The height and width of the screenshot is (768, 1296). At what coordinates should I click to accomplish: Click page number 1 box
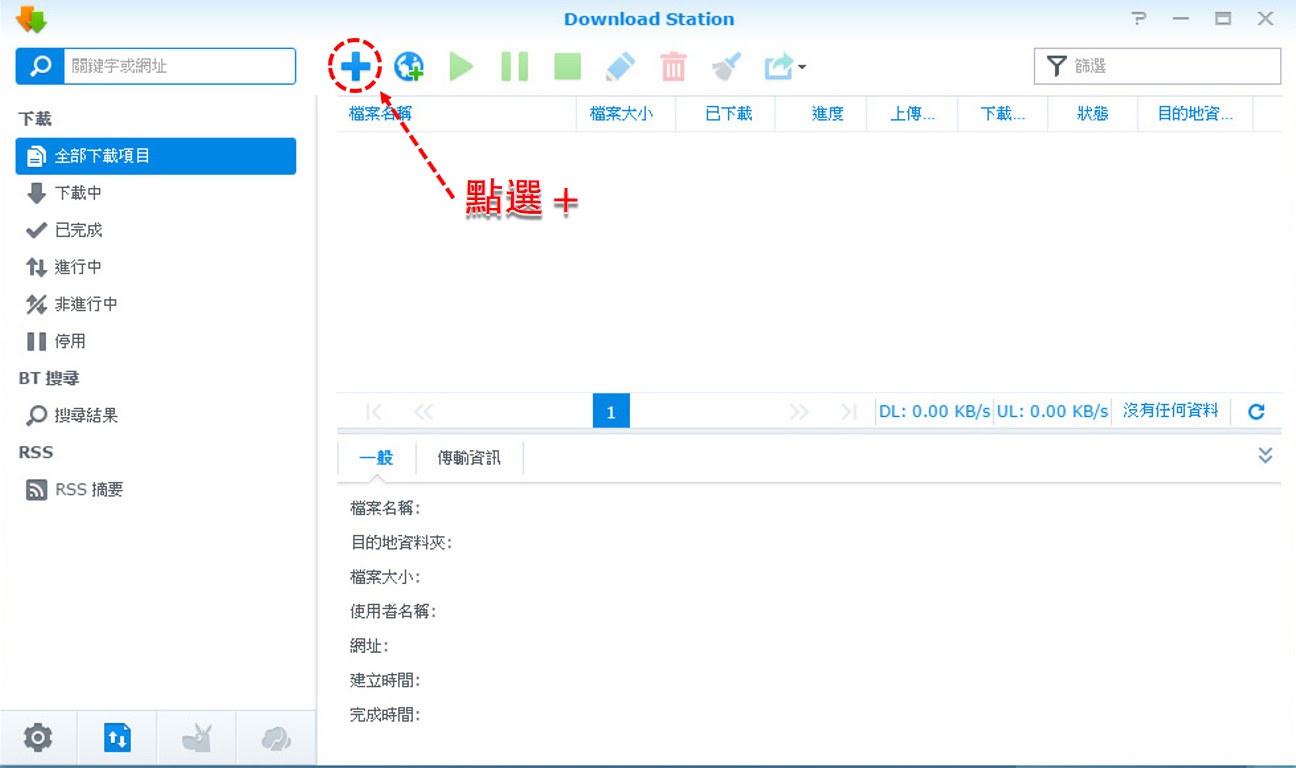click(x=611, y=412)
